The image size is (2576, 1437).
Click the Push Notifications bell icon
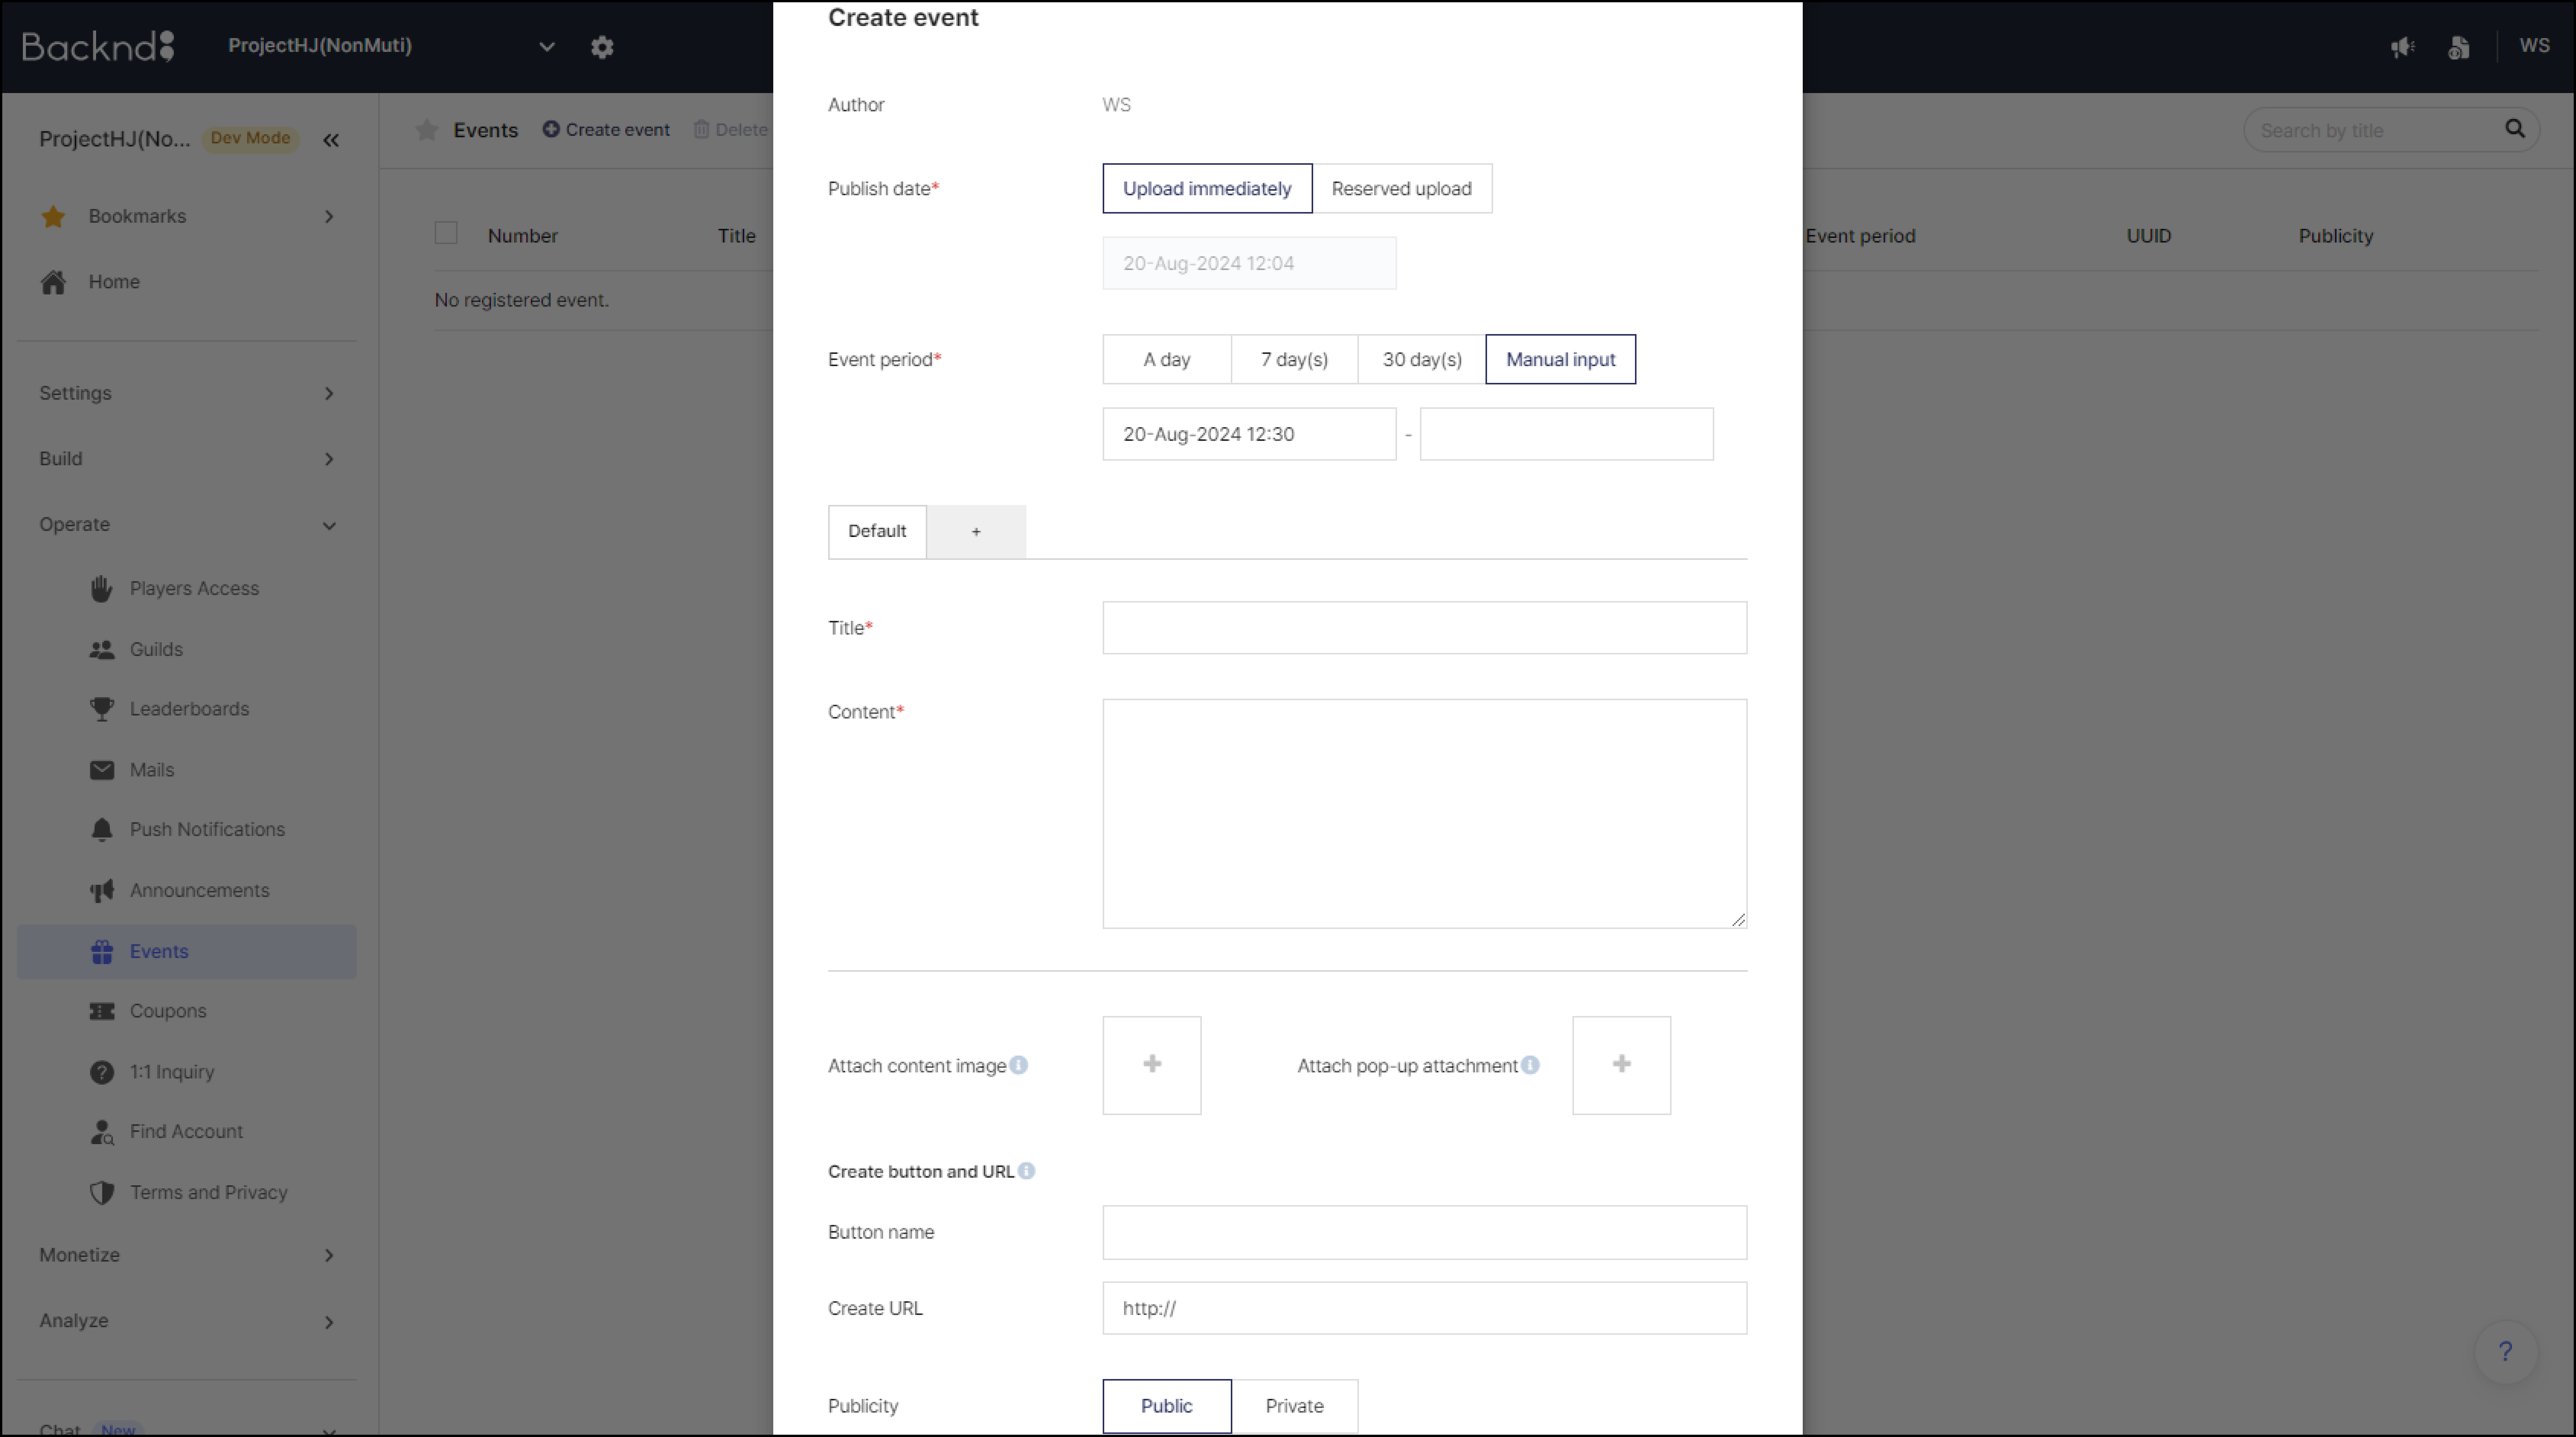[x=102, y=830]
